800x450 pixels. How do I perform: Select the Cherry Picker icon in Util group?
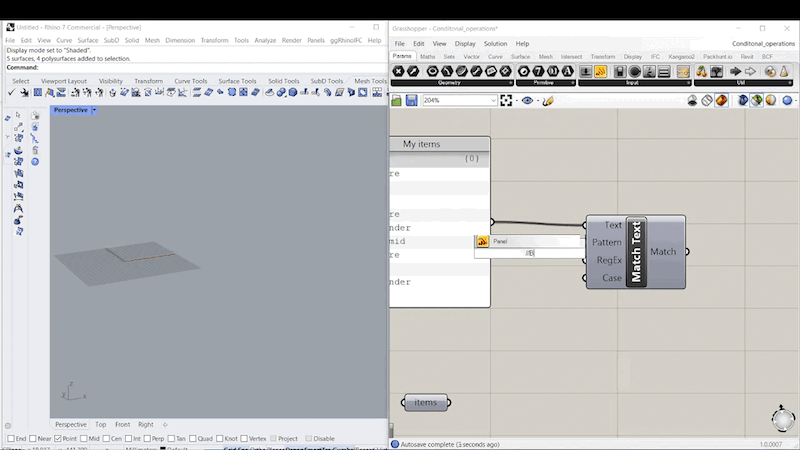[x=702, y=71]
